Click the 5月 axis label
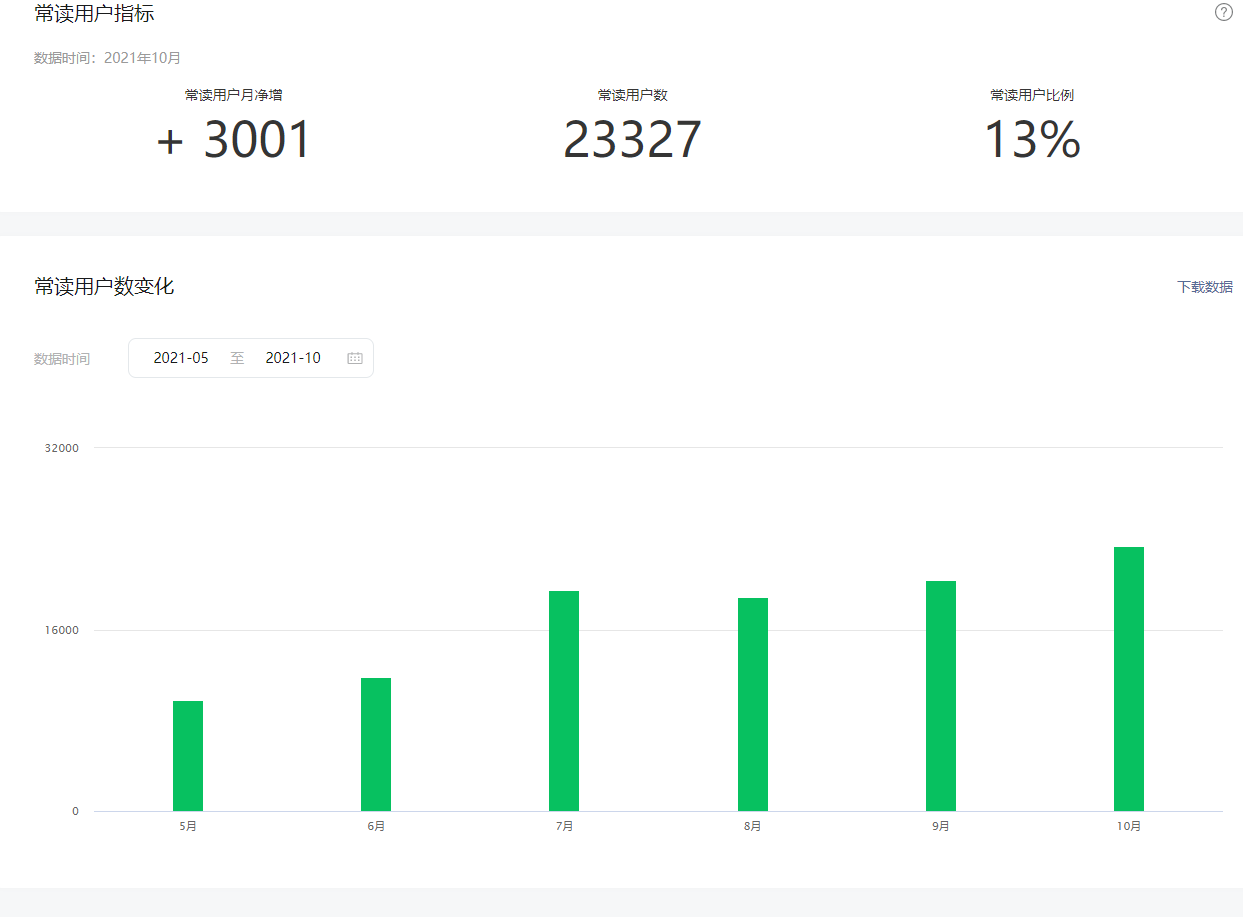This screenshot has width=1243, height=917. click(188, 826)
